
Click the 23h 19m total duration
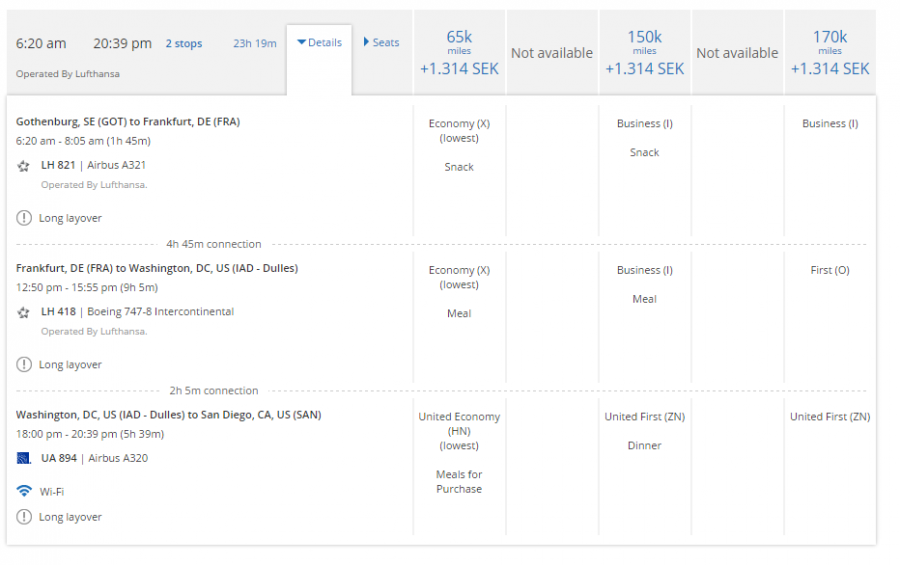(x=255, y=44)
